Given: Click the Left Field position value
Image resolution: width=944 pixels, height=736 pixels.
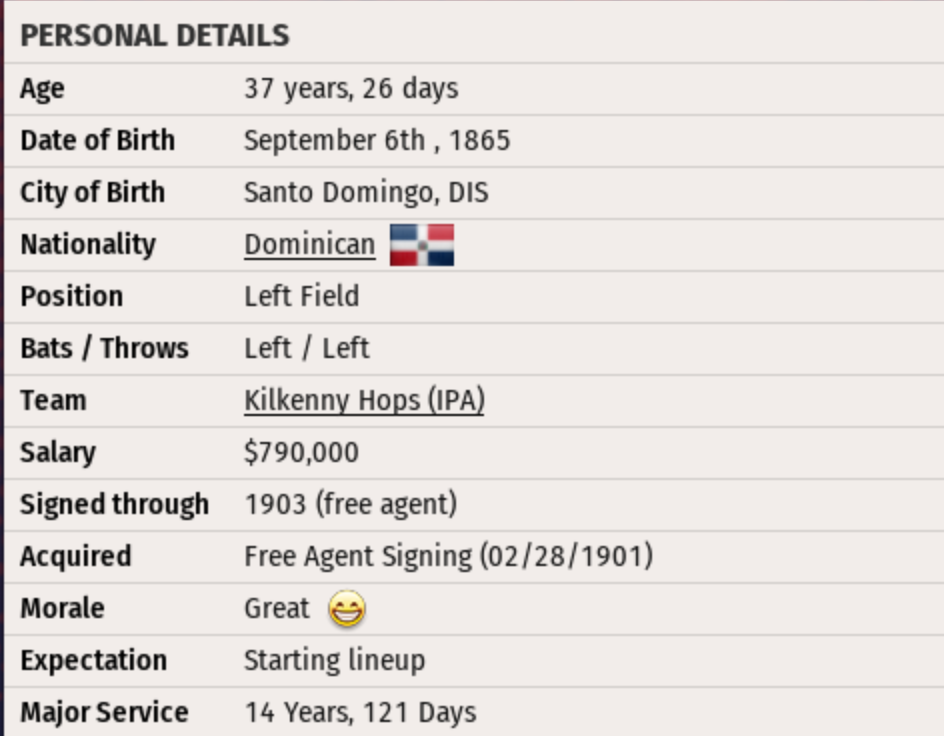Looking at the screenshot, I should point(301,297).
